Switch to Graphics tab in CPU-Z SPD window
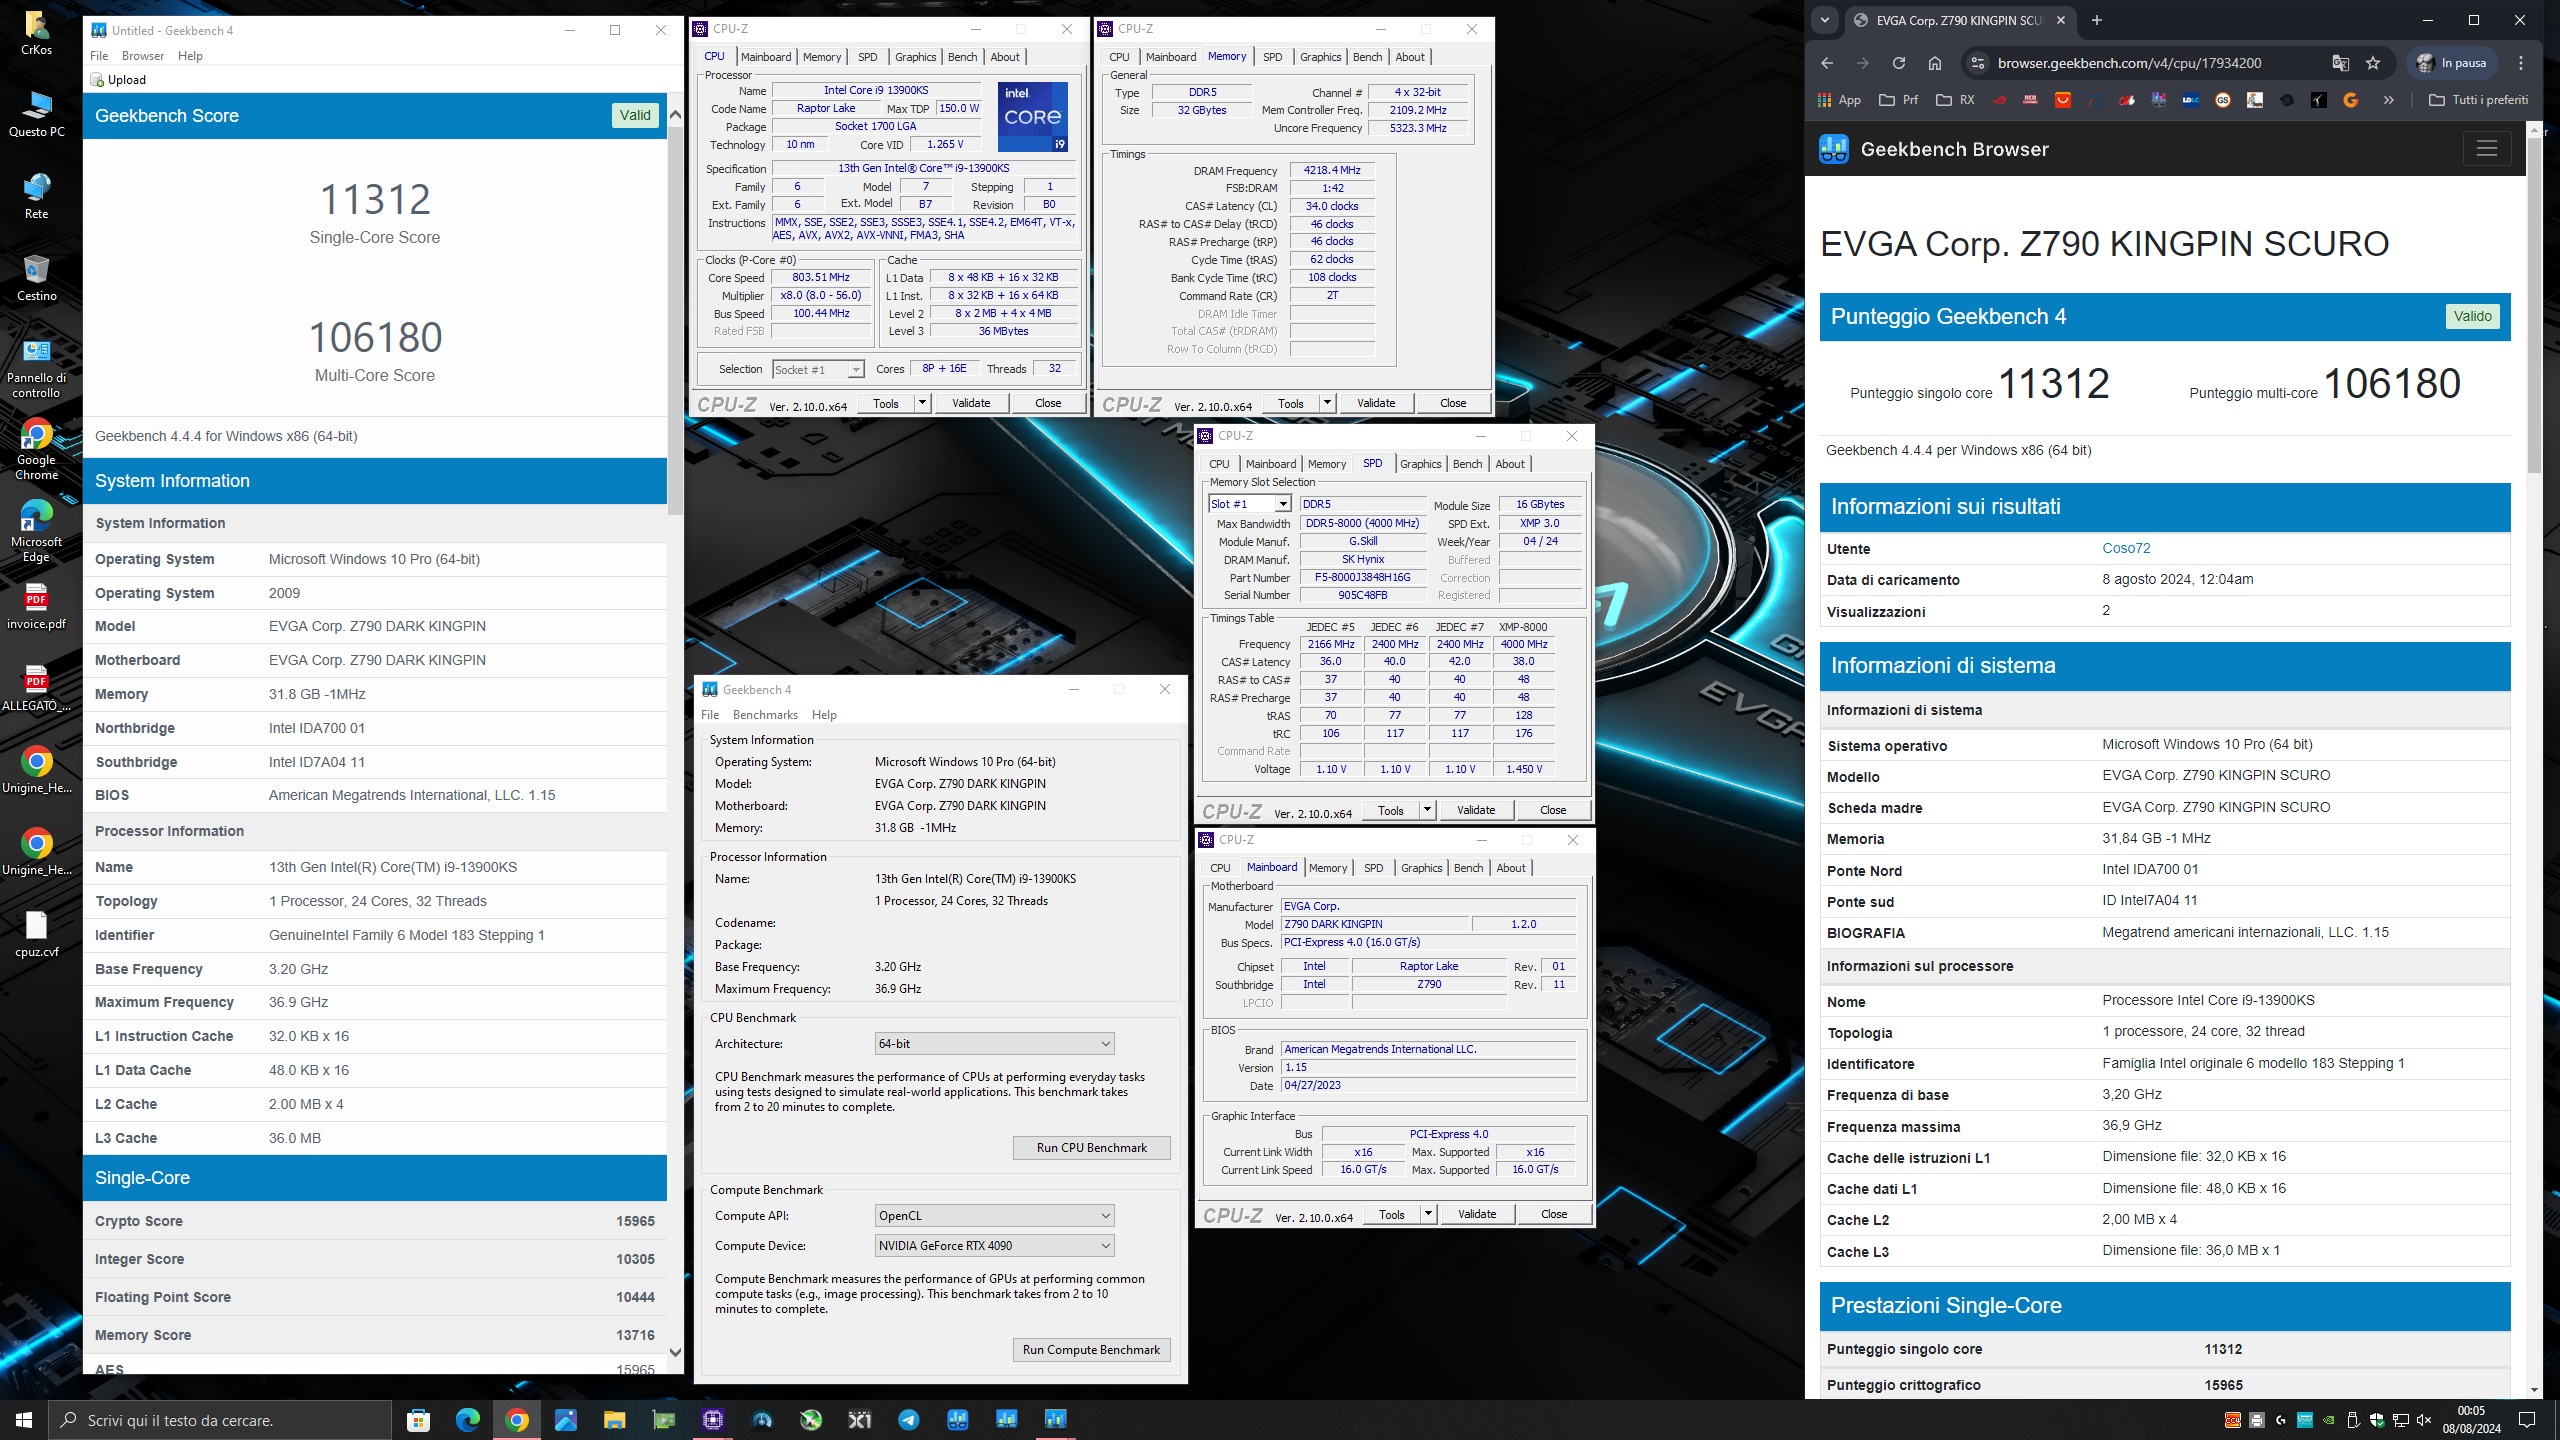The height and width of the screenshot is (1440, 2560). point(1420,464)
